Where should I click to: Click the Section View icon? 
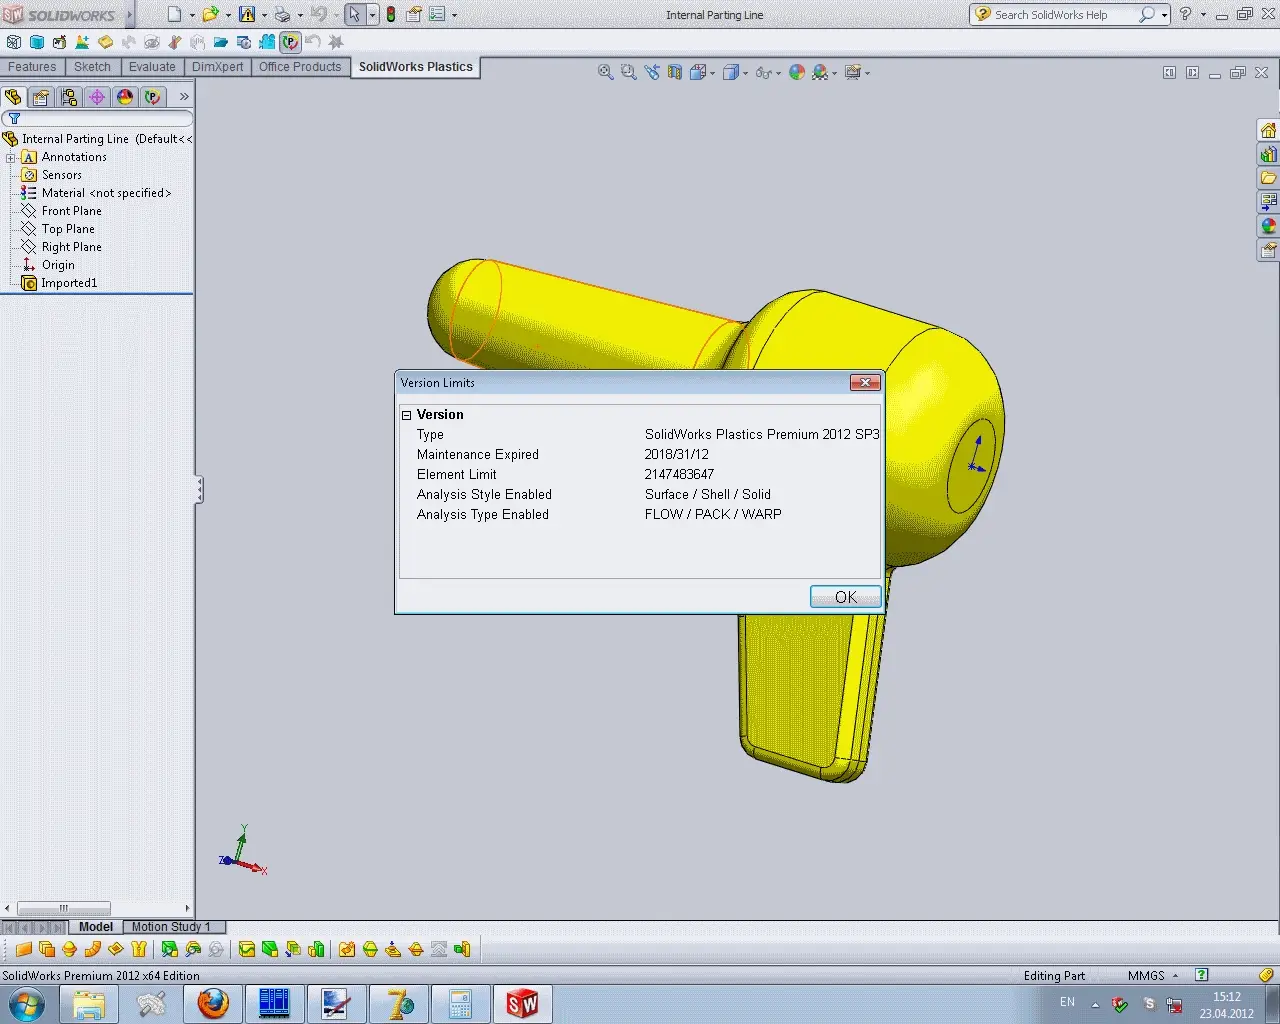click(675, 72)
